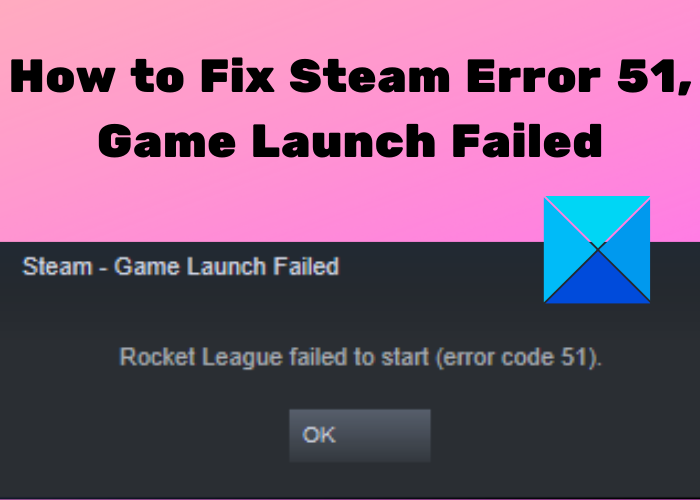Screen dimensions: 700x500
Task: Click the OK button in the dialog
Action: (x=360, y=435)
